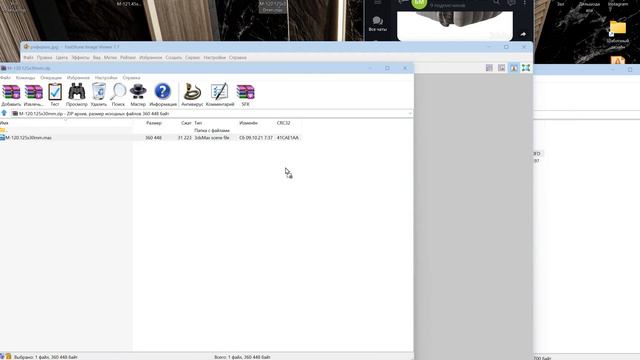Screen dimensions: 640x360
Task: Open the Комментарий (Comment) tool
Action: (x=220, y=95)
